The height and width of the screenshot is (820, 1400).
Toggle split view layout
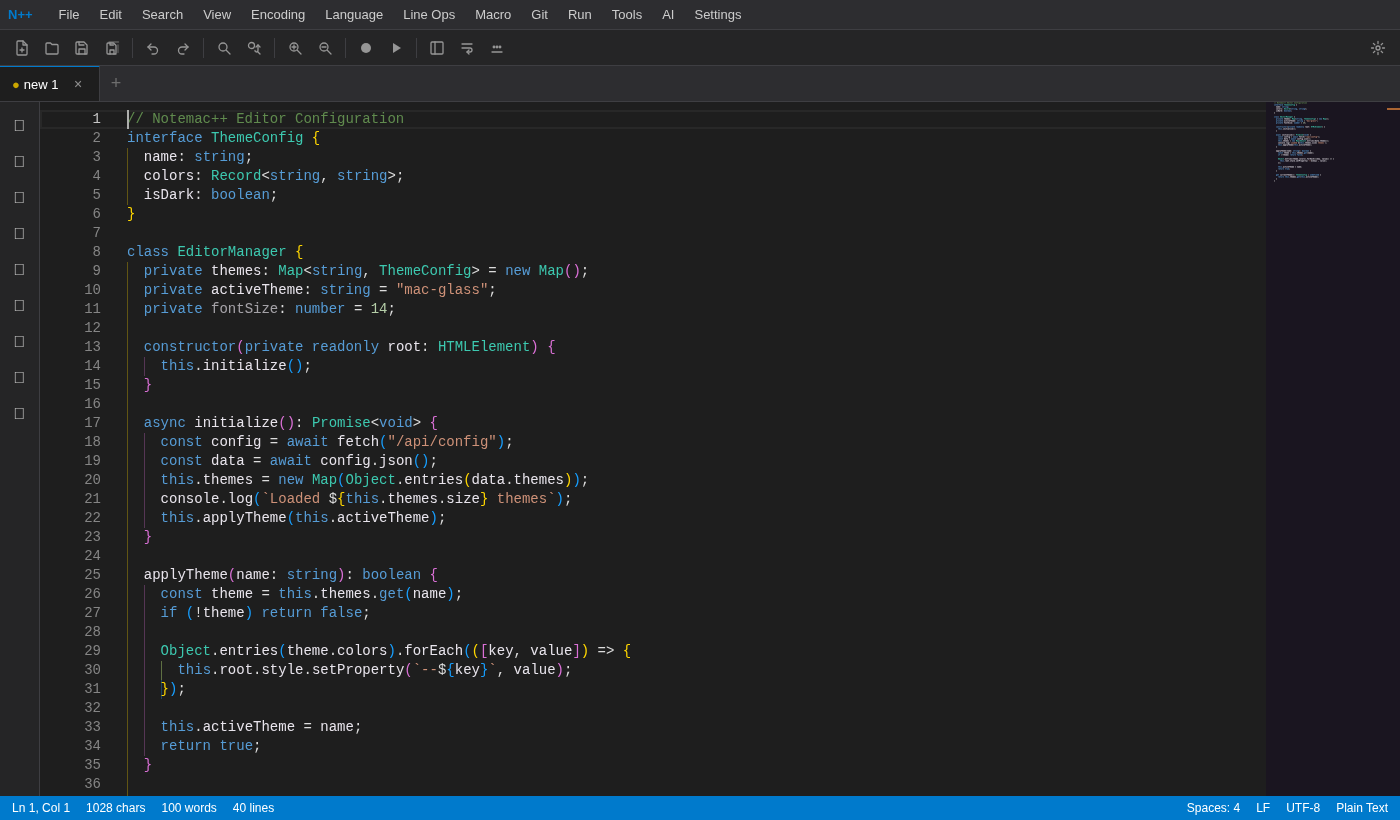[x=436, y=47]
